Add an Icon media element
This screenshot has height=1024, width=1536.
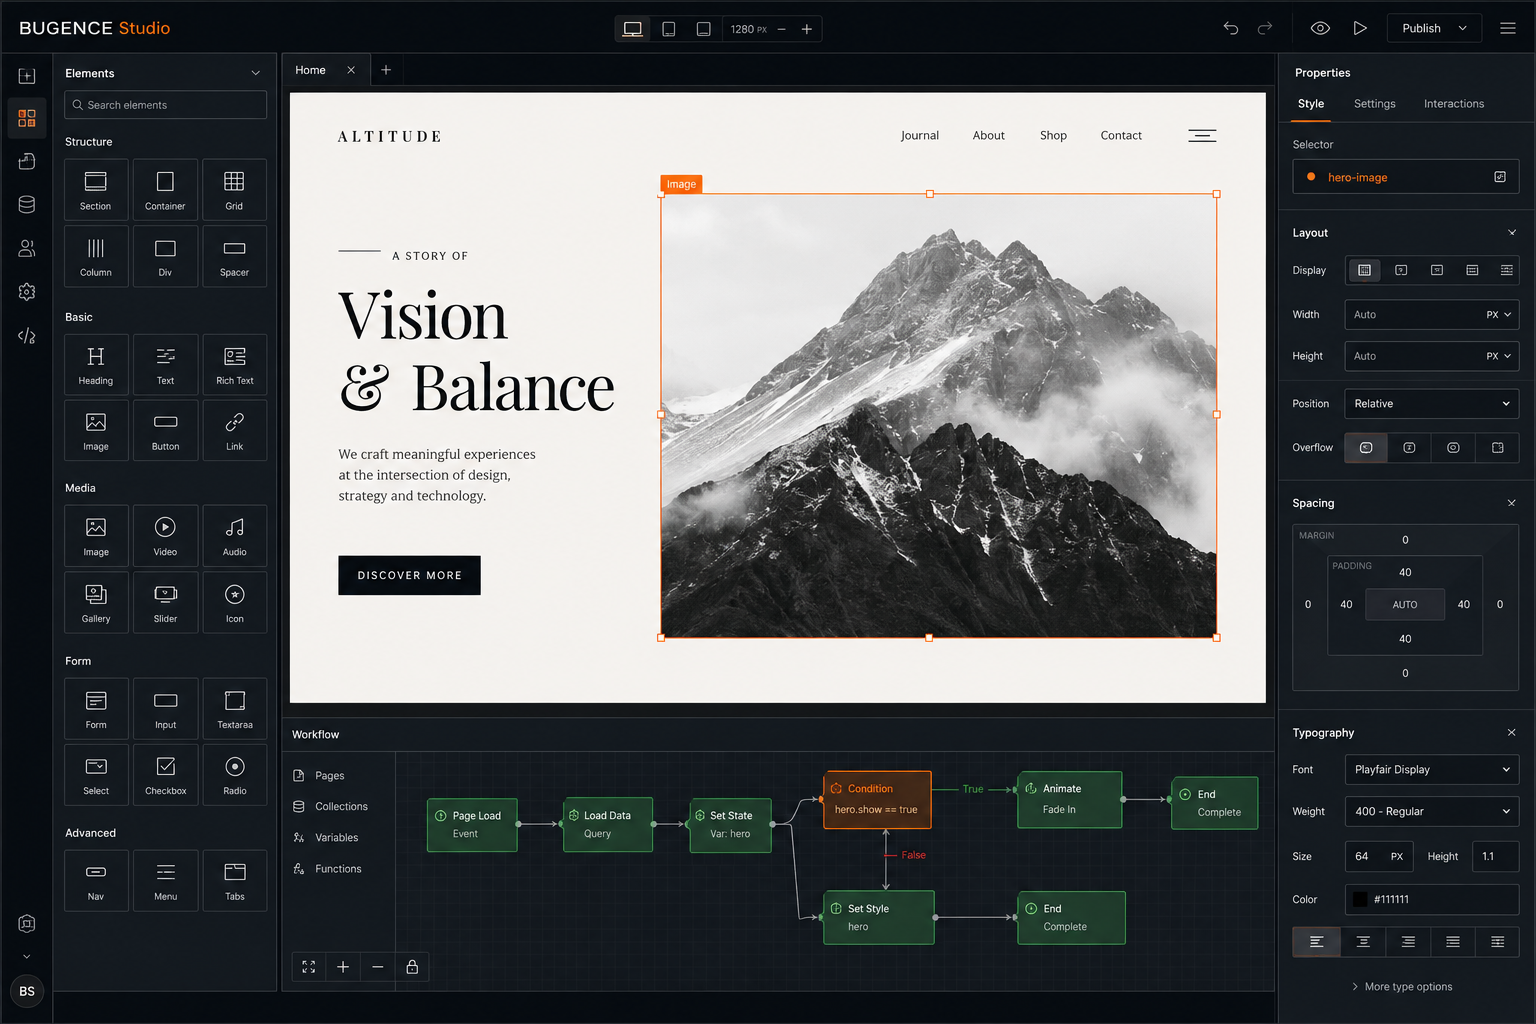pos(234,602)
